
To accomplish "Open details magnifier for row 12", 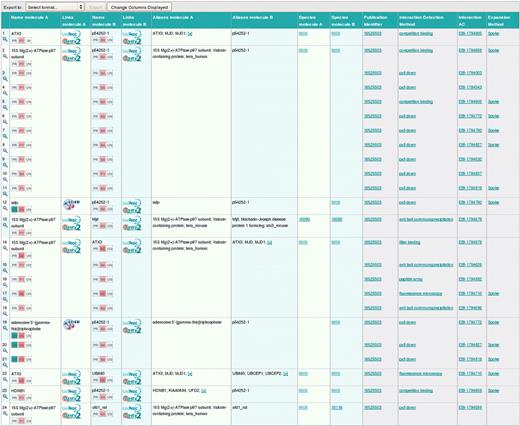I will (x=5, y=208).
